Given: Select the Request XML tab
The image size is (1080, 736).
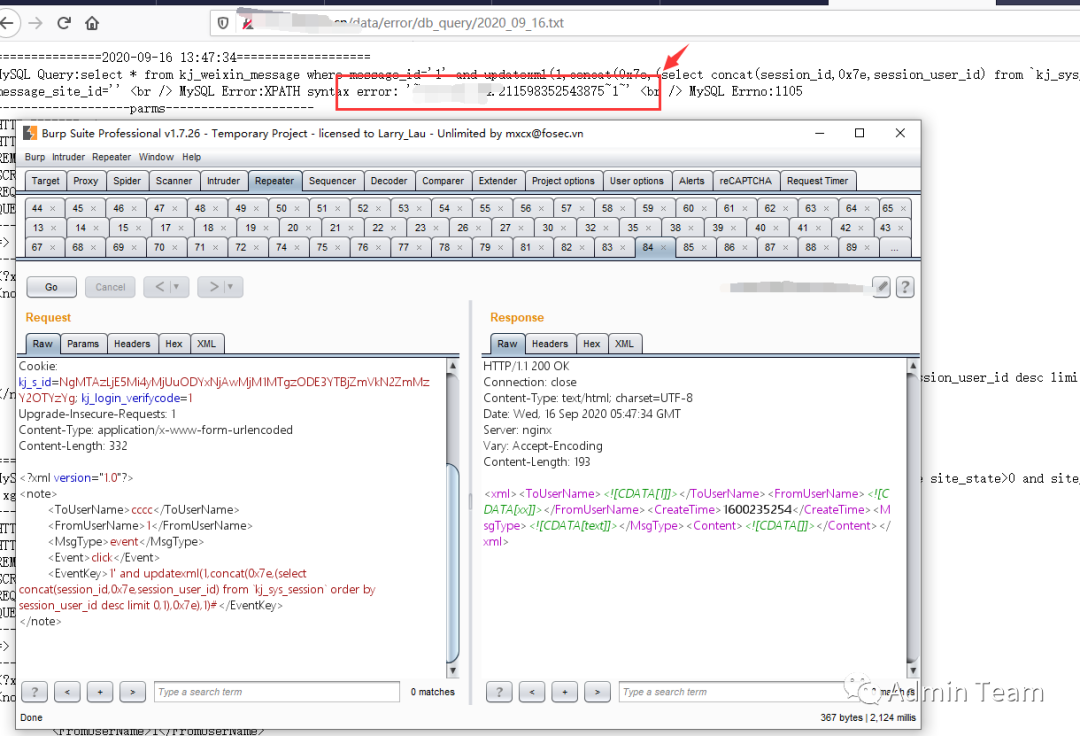Looking at the screenshot, I should 207,344.
